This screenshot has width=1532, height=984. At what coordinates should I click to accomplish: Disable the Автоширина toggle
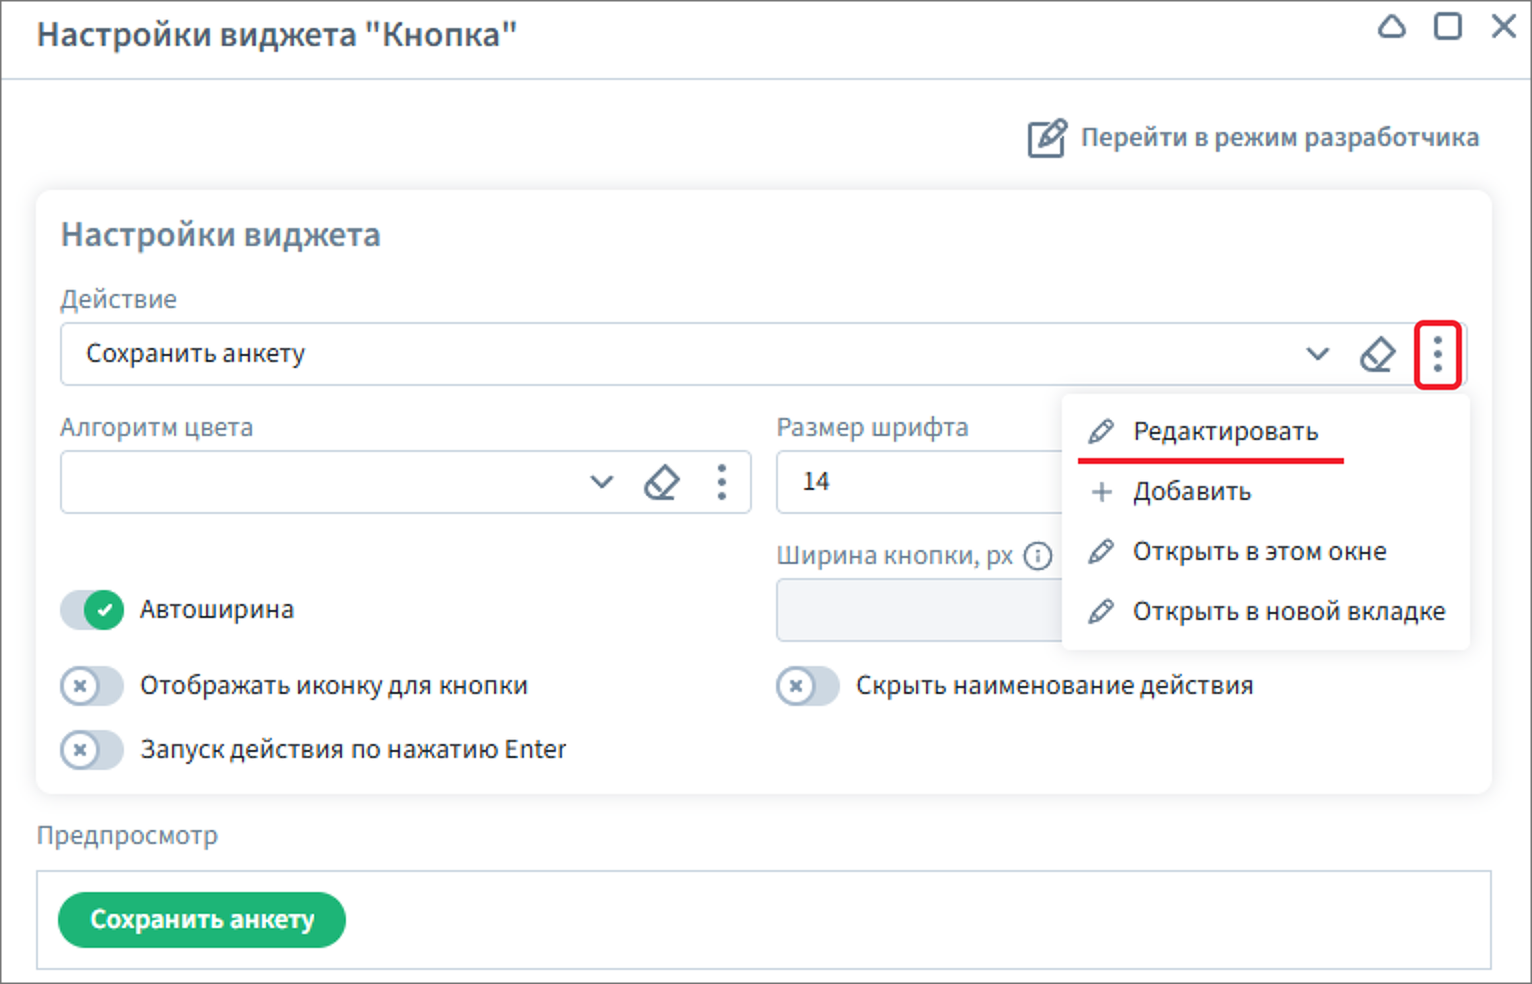point(92,609)
